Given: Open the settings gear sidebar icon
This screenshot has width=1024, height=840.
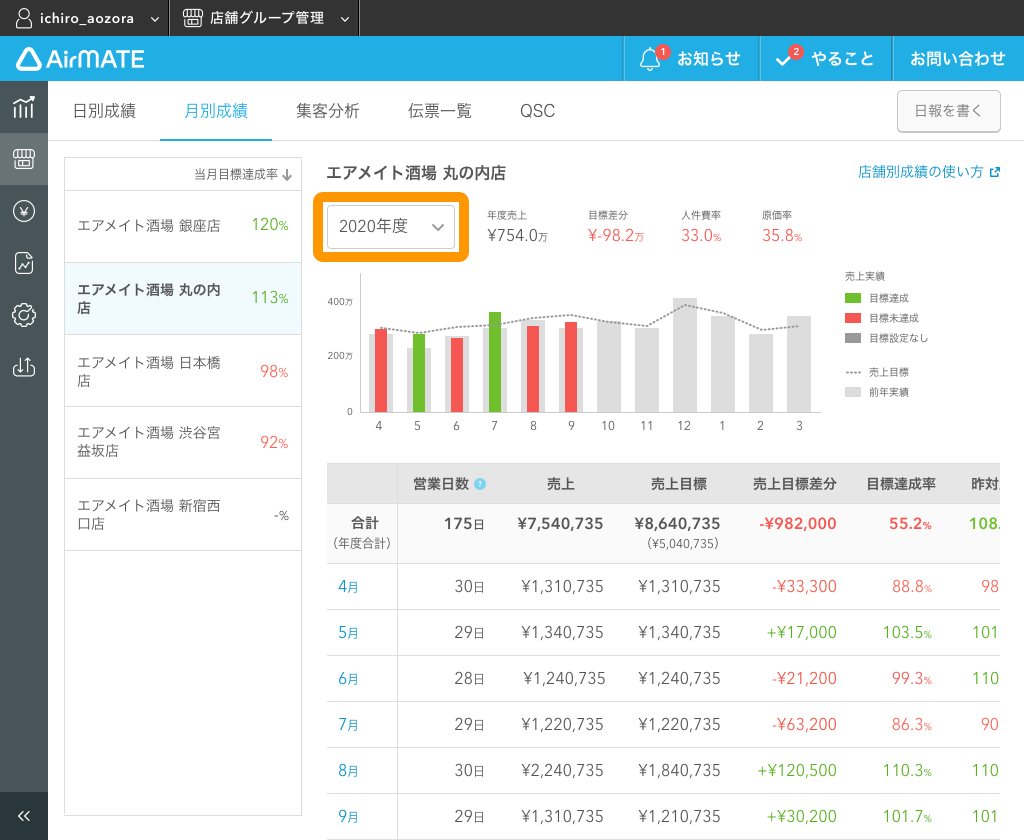Looking at the screenshot, I should tap(24, 315).
